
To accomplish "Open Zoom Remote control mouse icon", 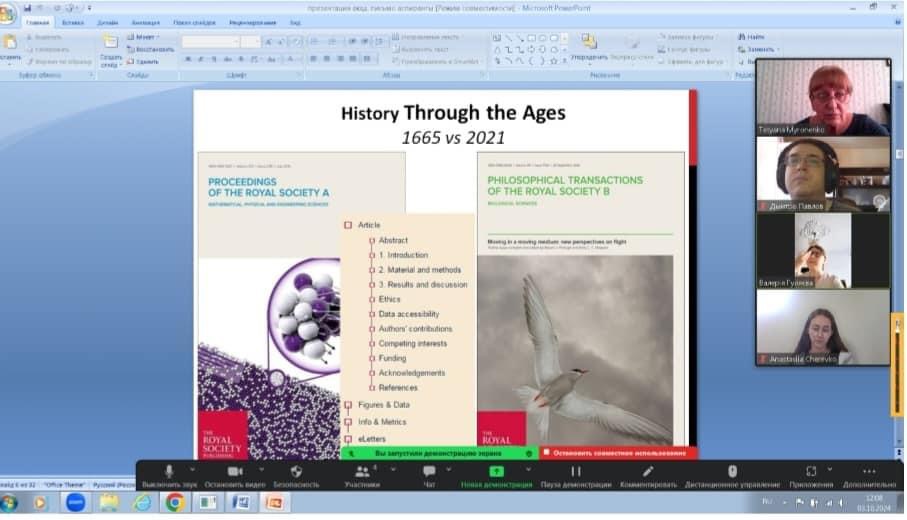I will point(732,471).
